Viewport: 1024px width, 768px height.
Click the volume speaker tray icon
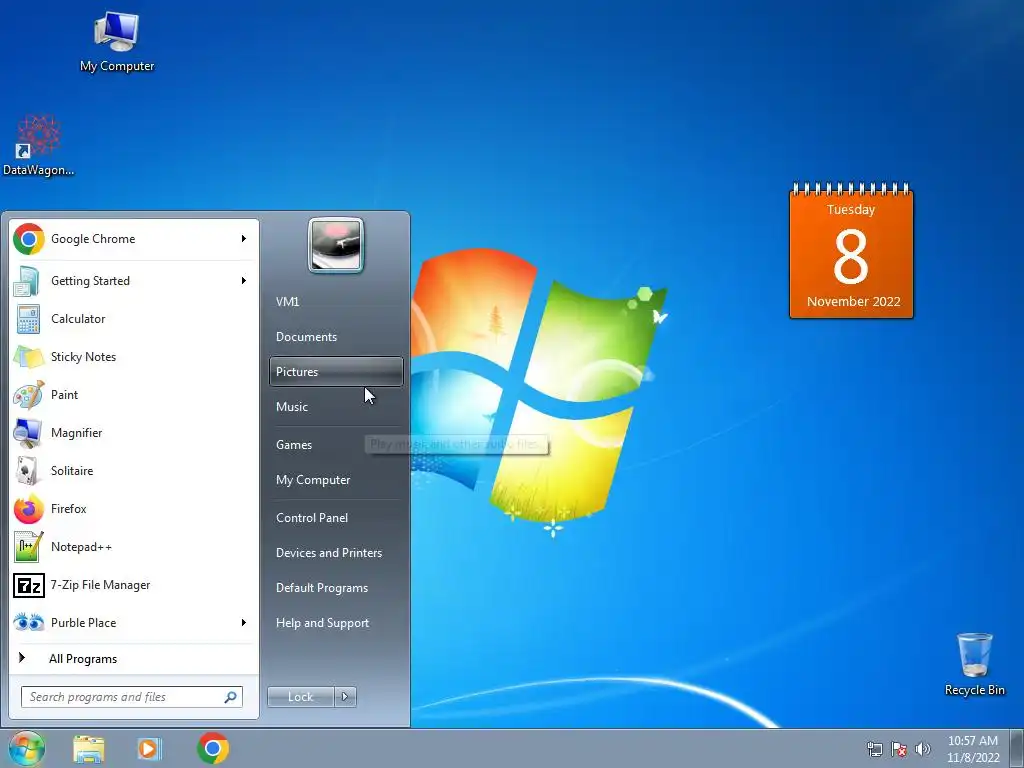coord(922,749)
